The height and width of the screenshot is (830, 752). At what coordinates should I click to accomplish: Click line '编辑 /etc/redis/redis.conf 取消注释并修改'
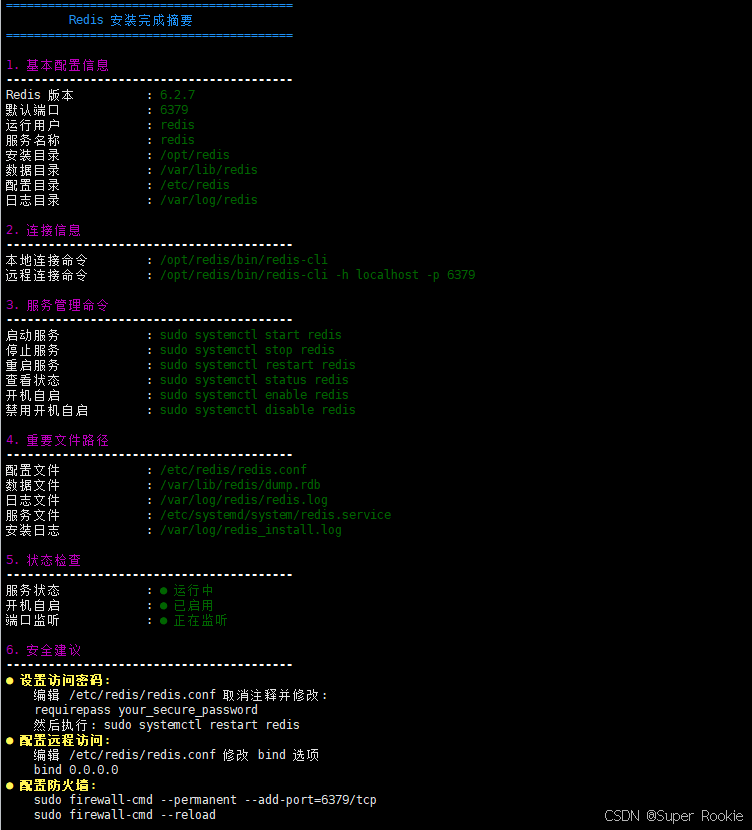click(180, 695)
